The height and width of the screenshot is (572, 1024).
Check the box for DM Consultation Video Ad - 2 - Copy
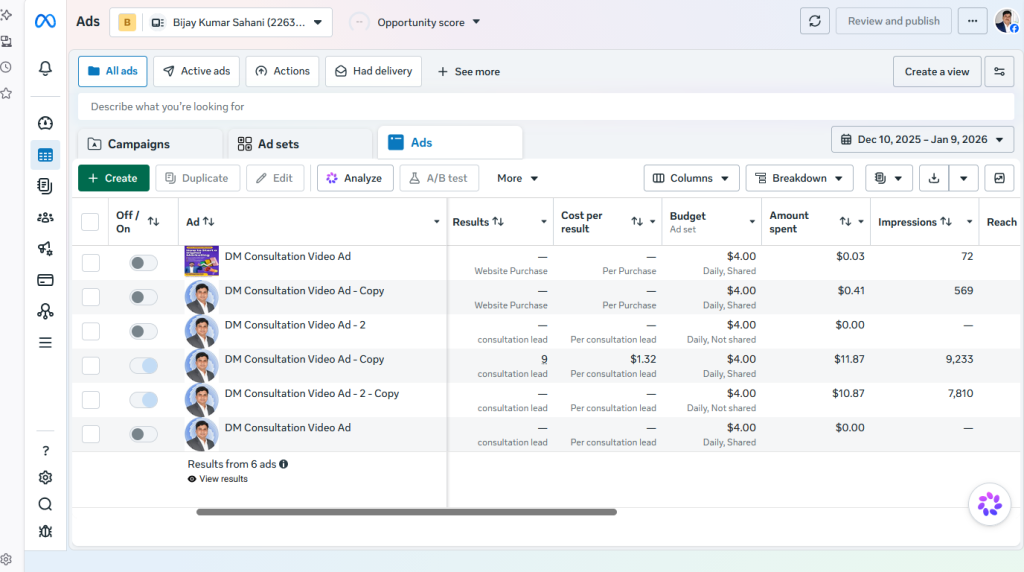tap(91, 400)
